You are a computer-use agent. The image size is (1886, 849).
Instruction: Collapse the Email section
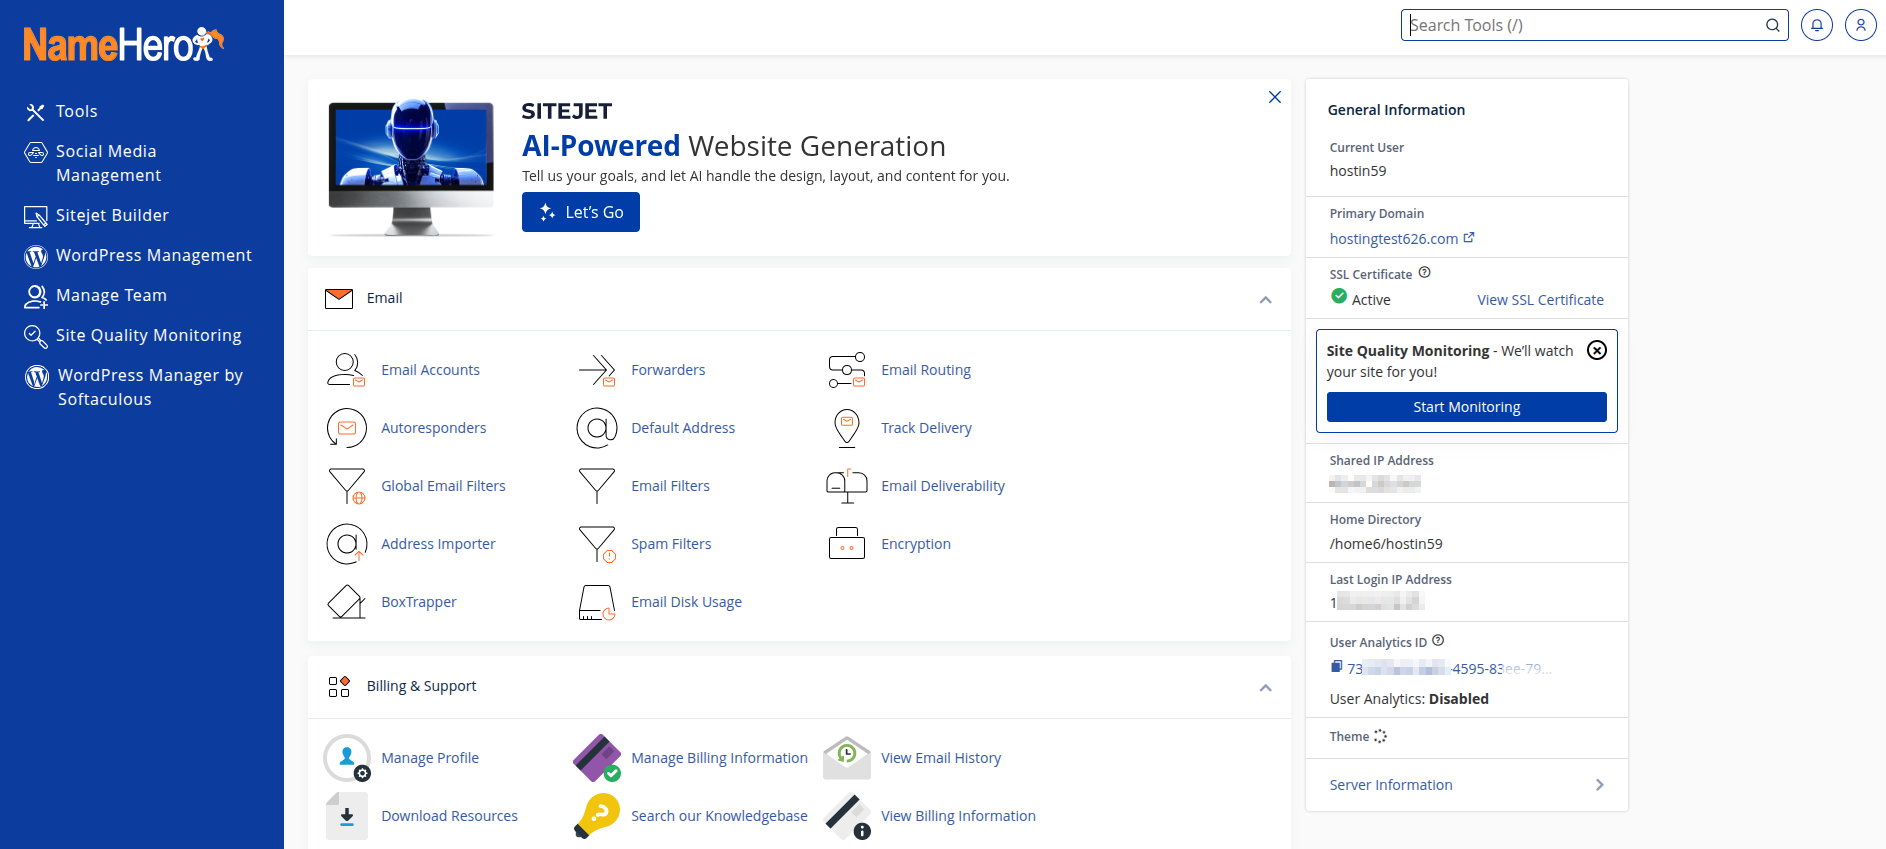(x=1265, y=299)
